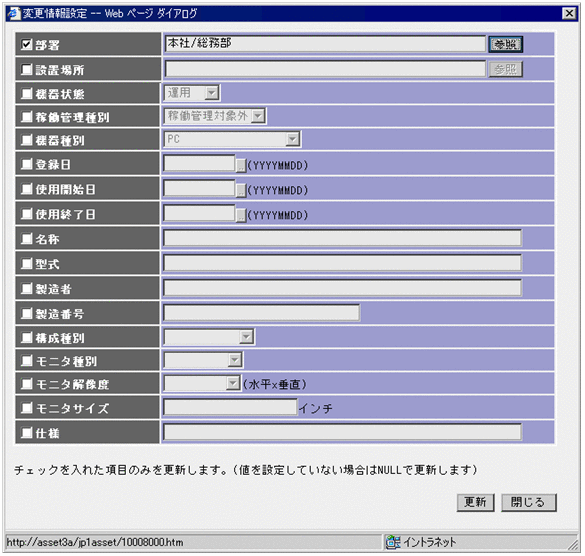The width and height of the screenshot is (585, 556).
Task: Uncheck the 部署 checkbox
Action: [x=26, y=44]
